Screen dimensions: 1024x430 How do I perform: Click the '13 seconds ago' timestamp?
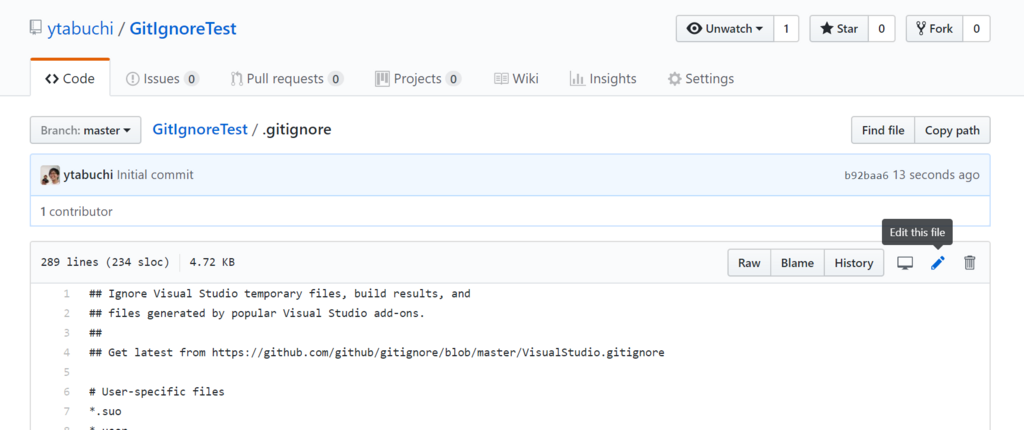(x=936, y=174)
